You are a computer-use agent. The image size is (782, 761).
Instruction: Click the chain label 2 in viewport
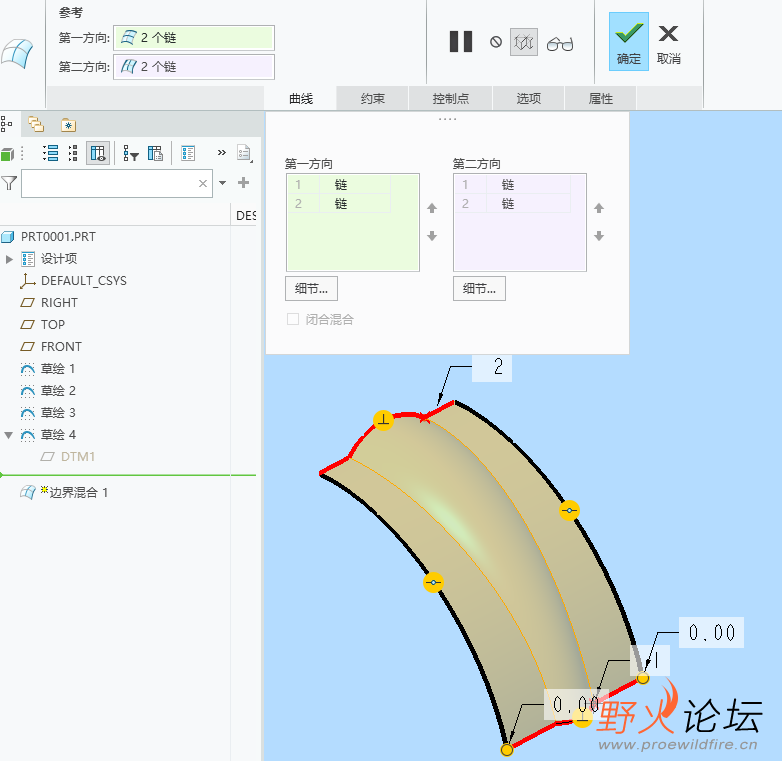click(492, 368)
